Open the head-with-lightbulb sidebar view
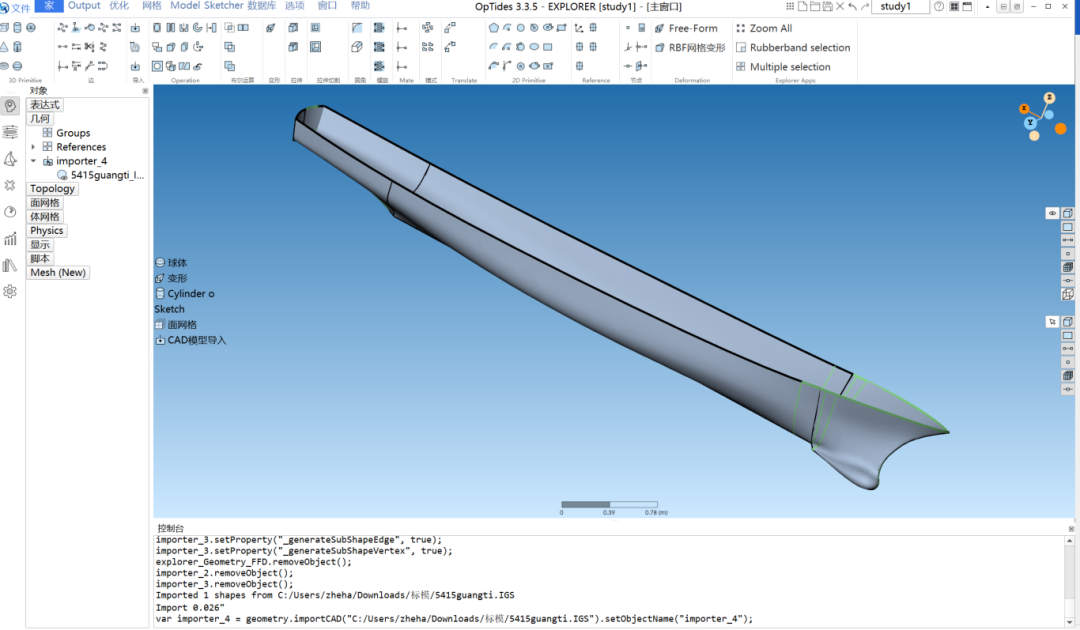The height and width of the screenshot is (630, 1080). click(10, 105)
